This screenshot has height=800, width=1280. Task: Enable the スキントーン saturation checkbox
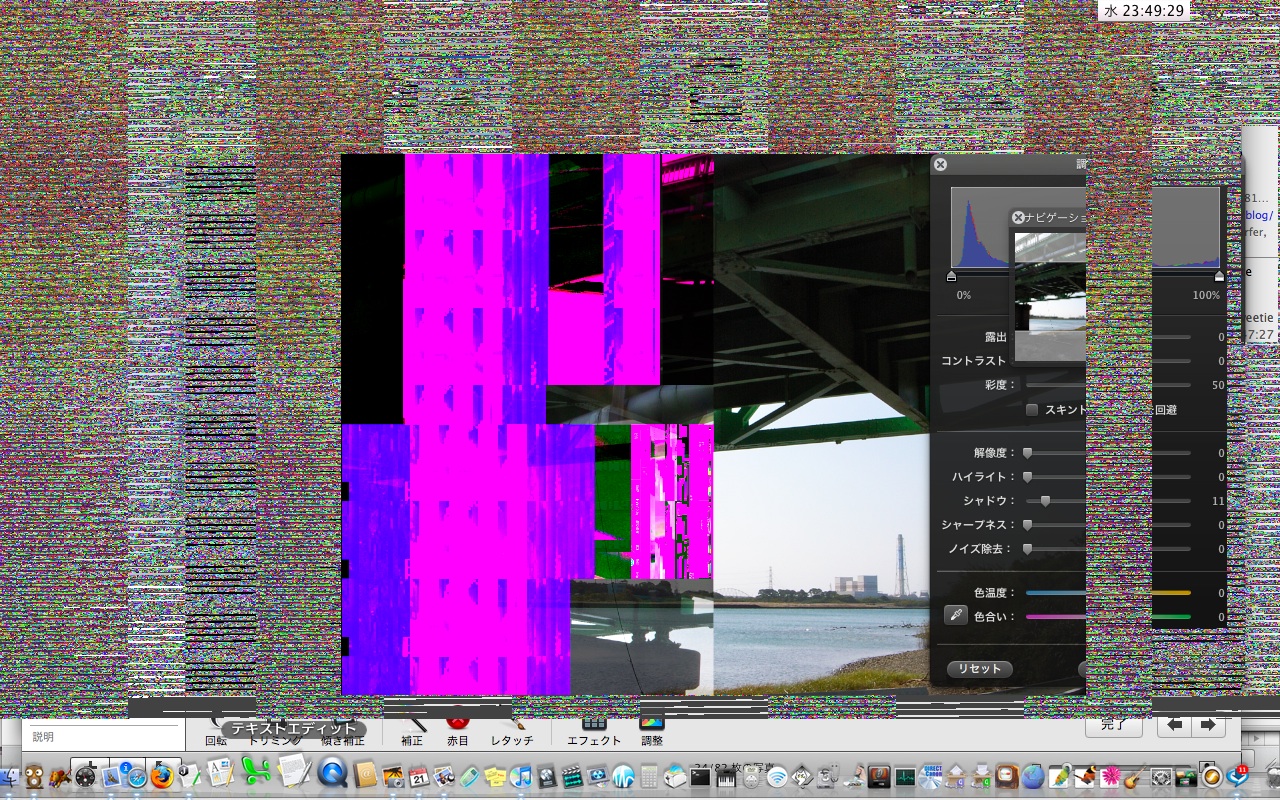coord(1032,409)
